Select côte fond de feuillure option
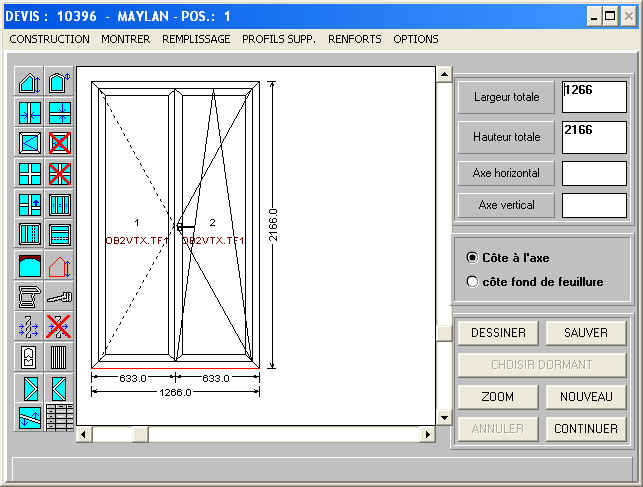643x487 pixels. tap(472, 282)
